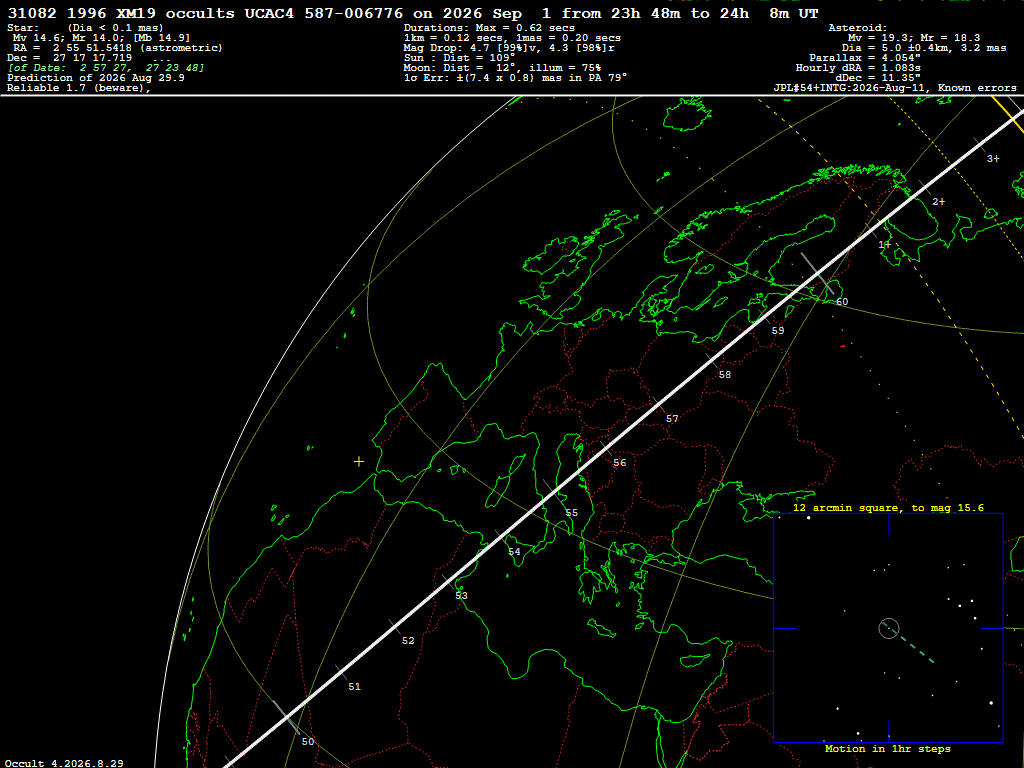Image resolution: width=1024 pixels, height=768 pixels.
Task: Click the 'Occult 4.2026.8.29' version text
Action: click(64, 763)
